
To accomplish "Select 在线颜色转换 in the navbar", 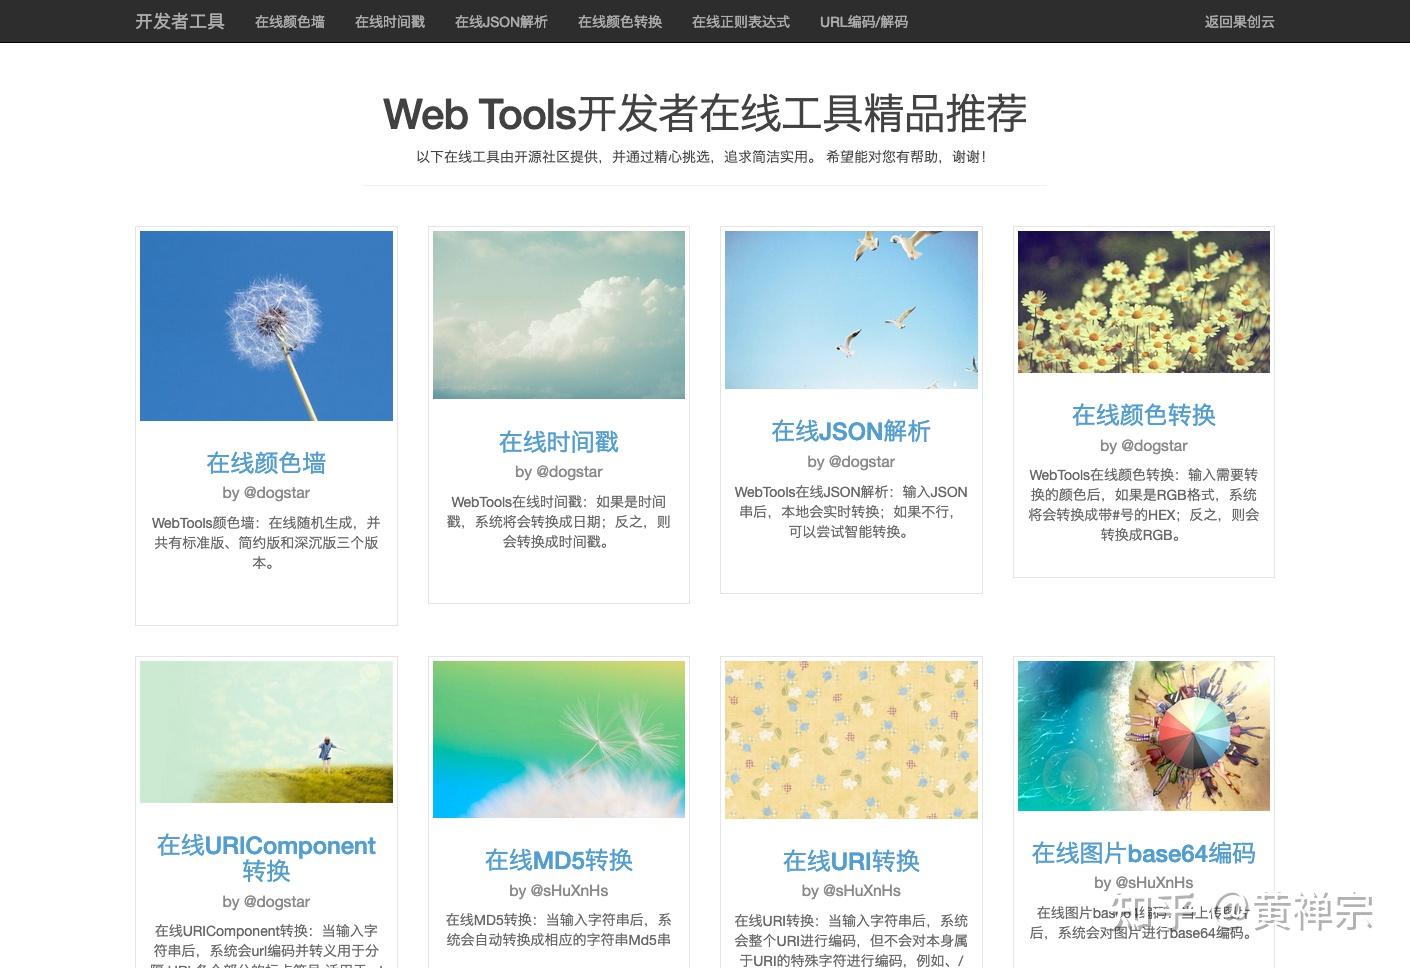I will point(619,21).
